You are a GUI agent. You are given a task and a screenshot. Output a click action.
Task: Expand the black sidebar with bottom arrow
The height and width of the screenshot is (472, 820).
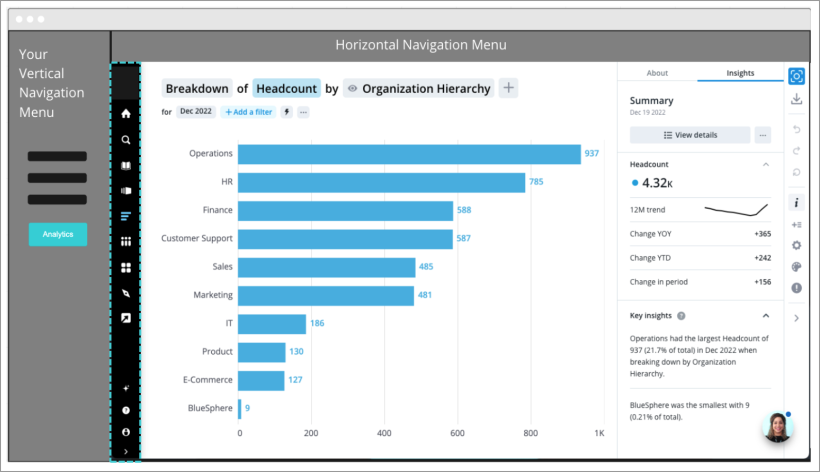[x=126, y=452]
